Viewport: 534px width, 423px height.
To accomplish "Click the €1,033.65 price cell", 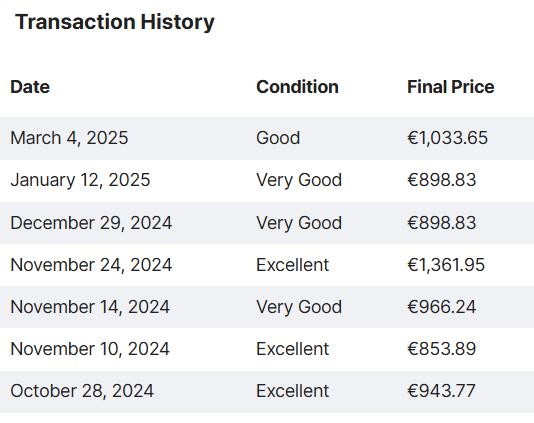I will point(447,138).
